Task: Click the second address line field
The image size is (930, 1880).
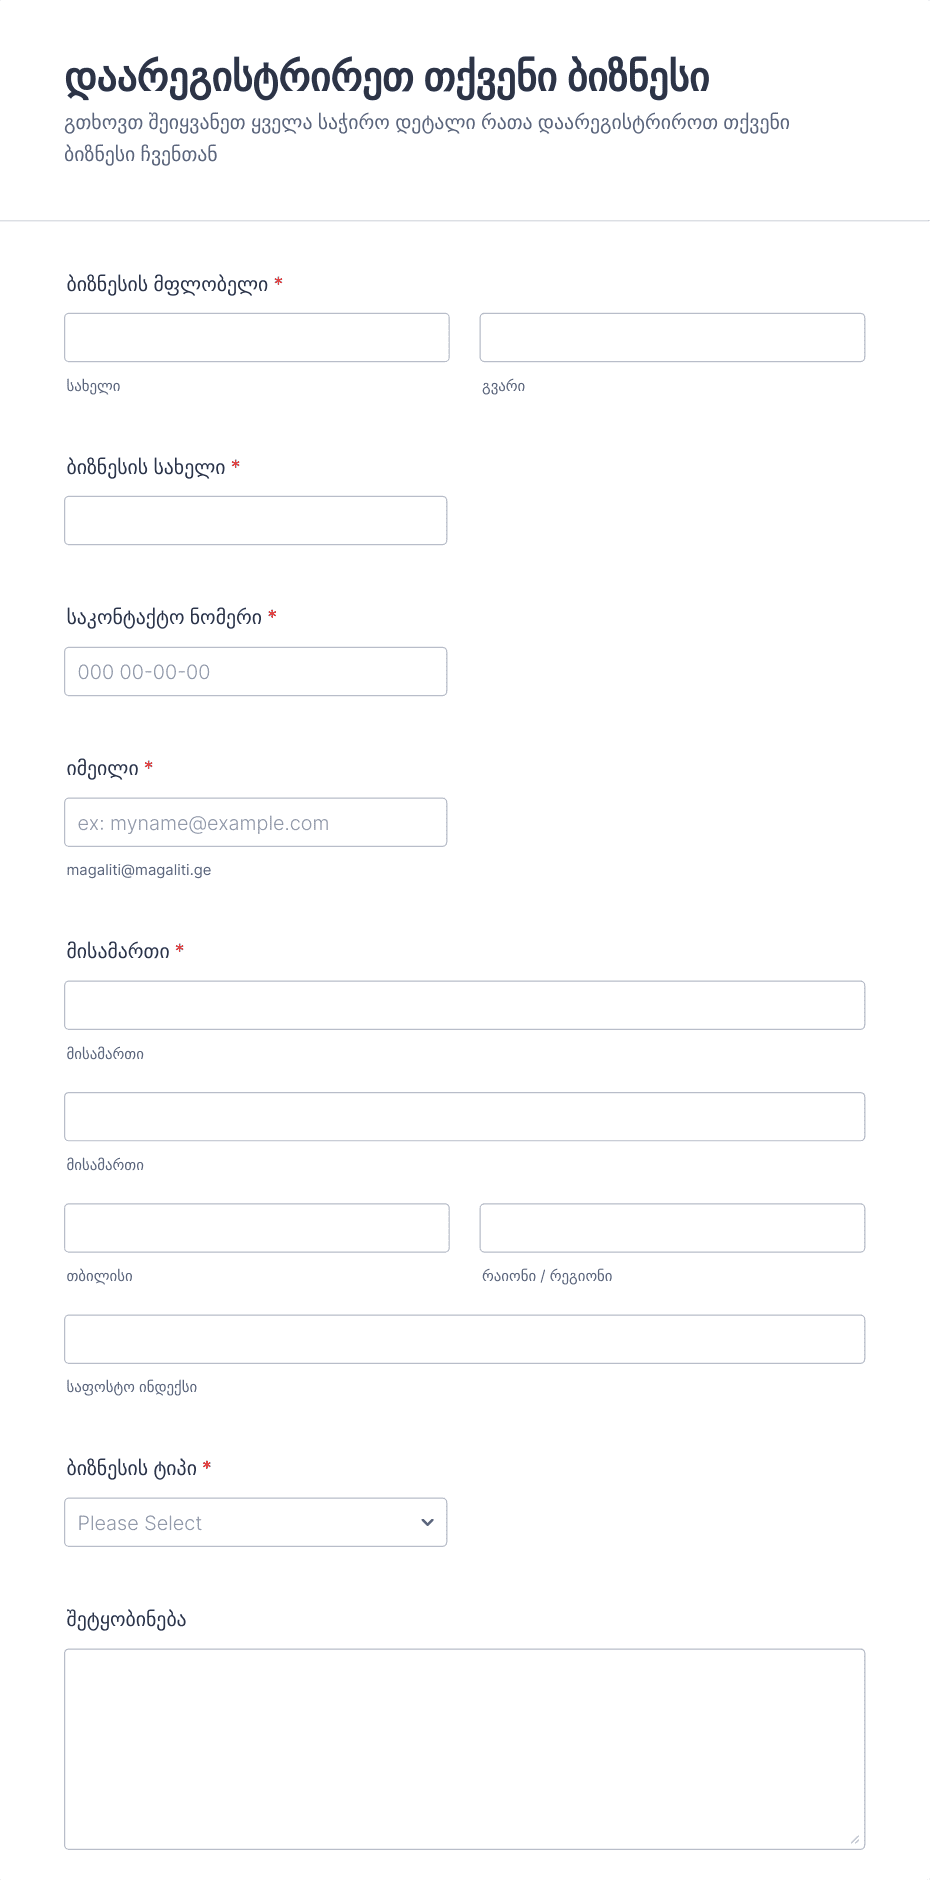Action: click(465, 1116)
